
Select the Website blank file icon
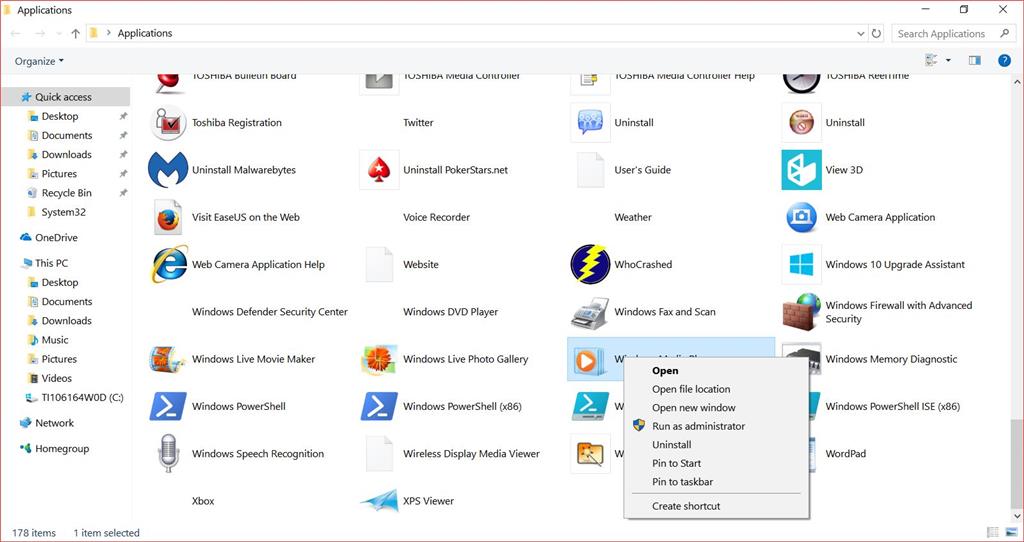379,264
